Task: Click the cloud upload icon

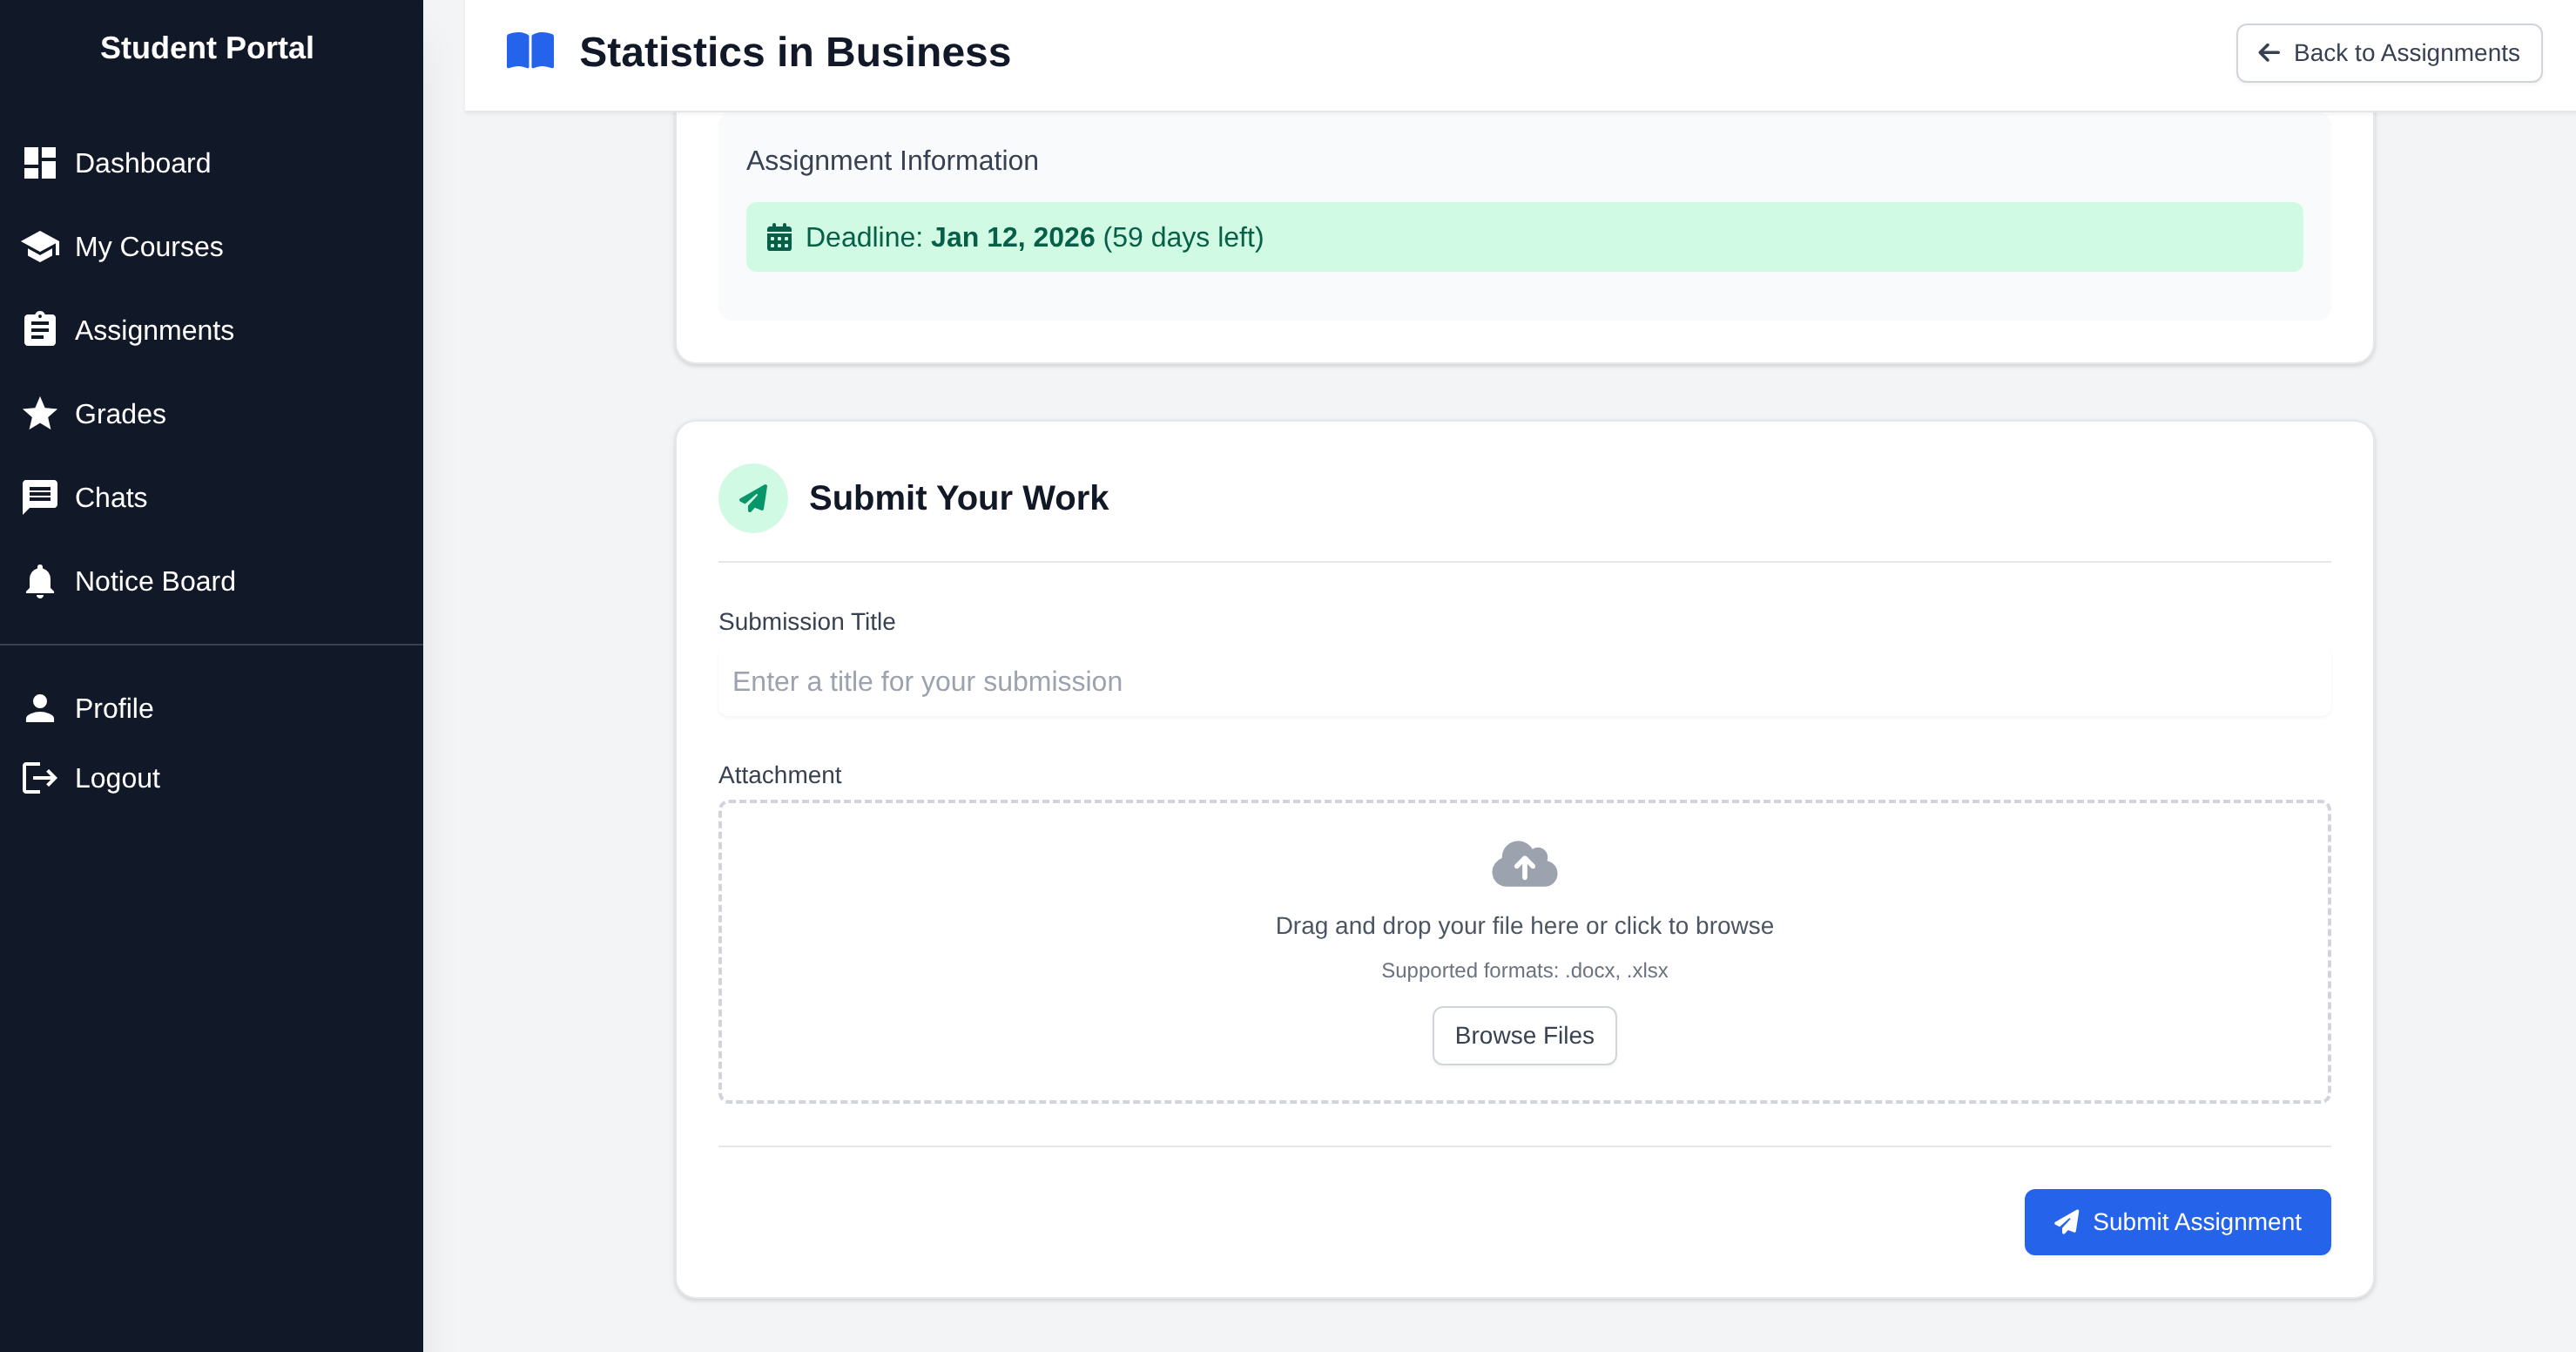Action: click(x=1524, y=864)
